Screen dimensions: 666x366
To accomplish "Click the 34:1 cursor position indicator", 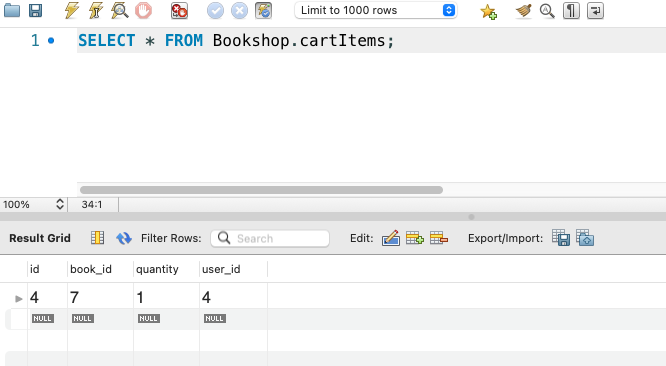I will [92, 204].
